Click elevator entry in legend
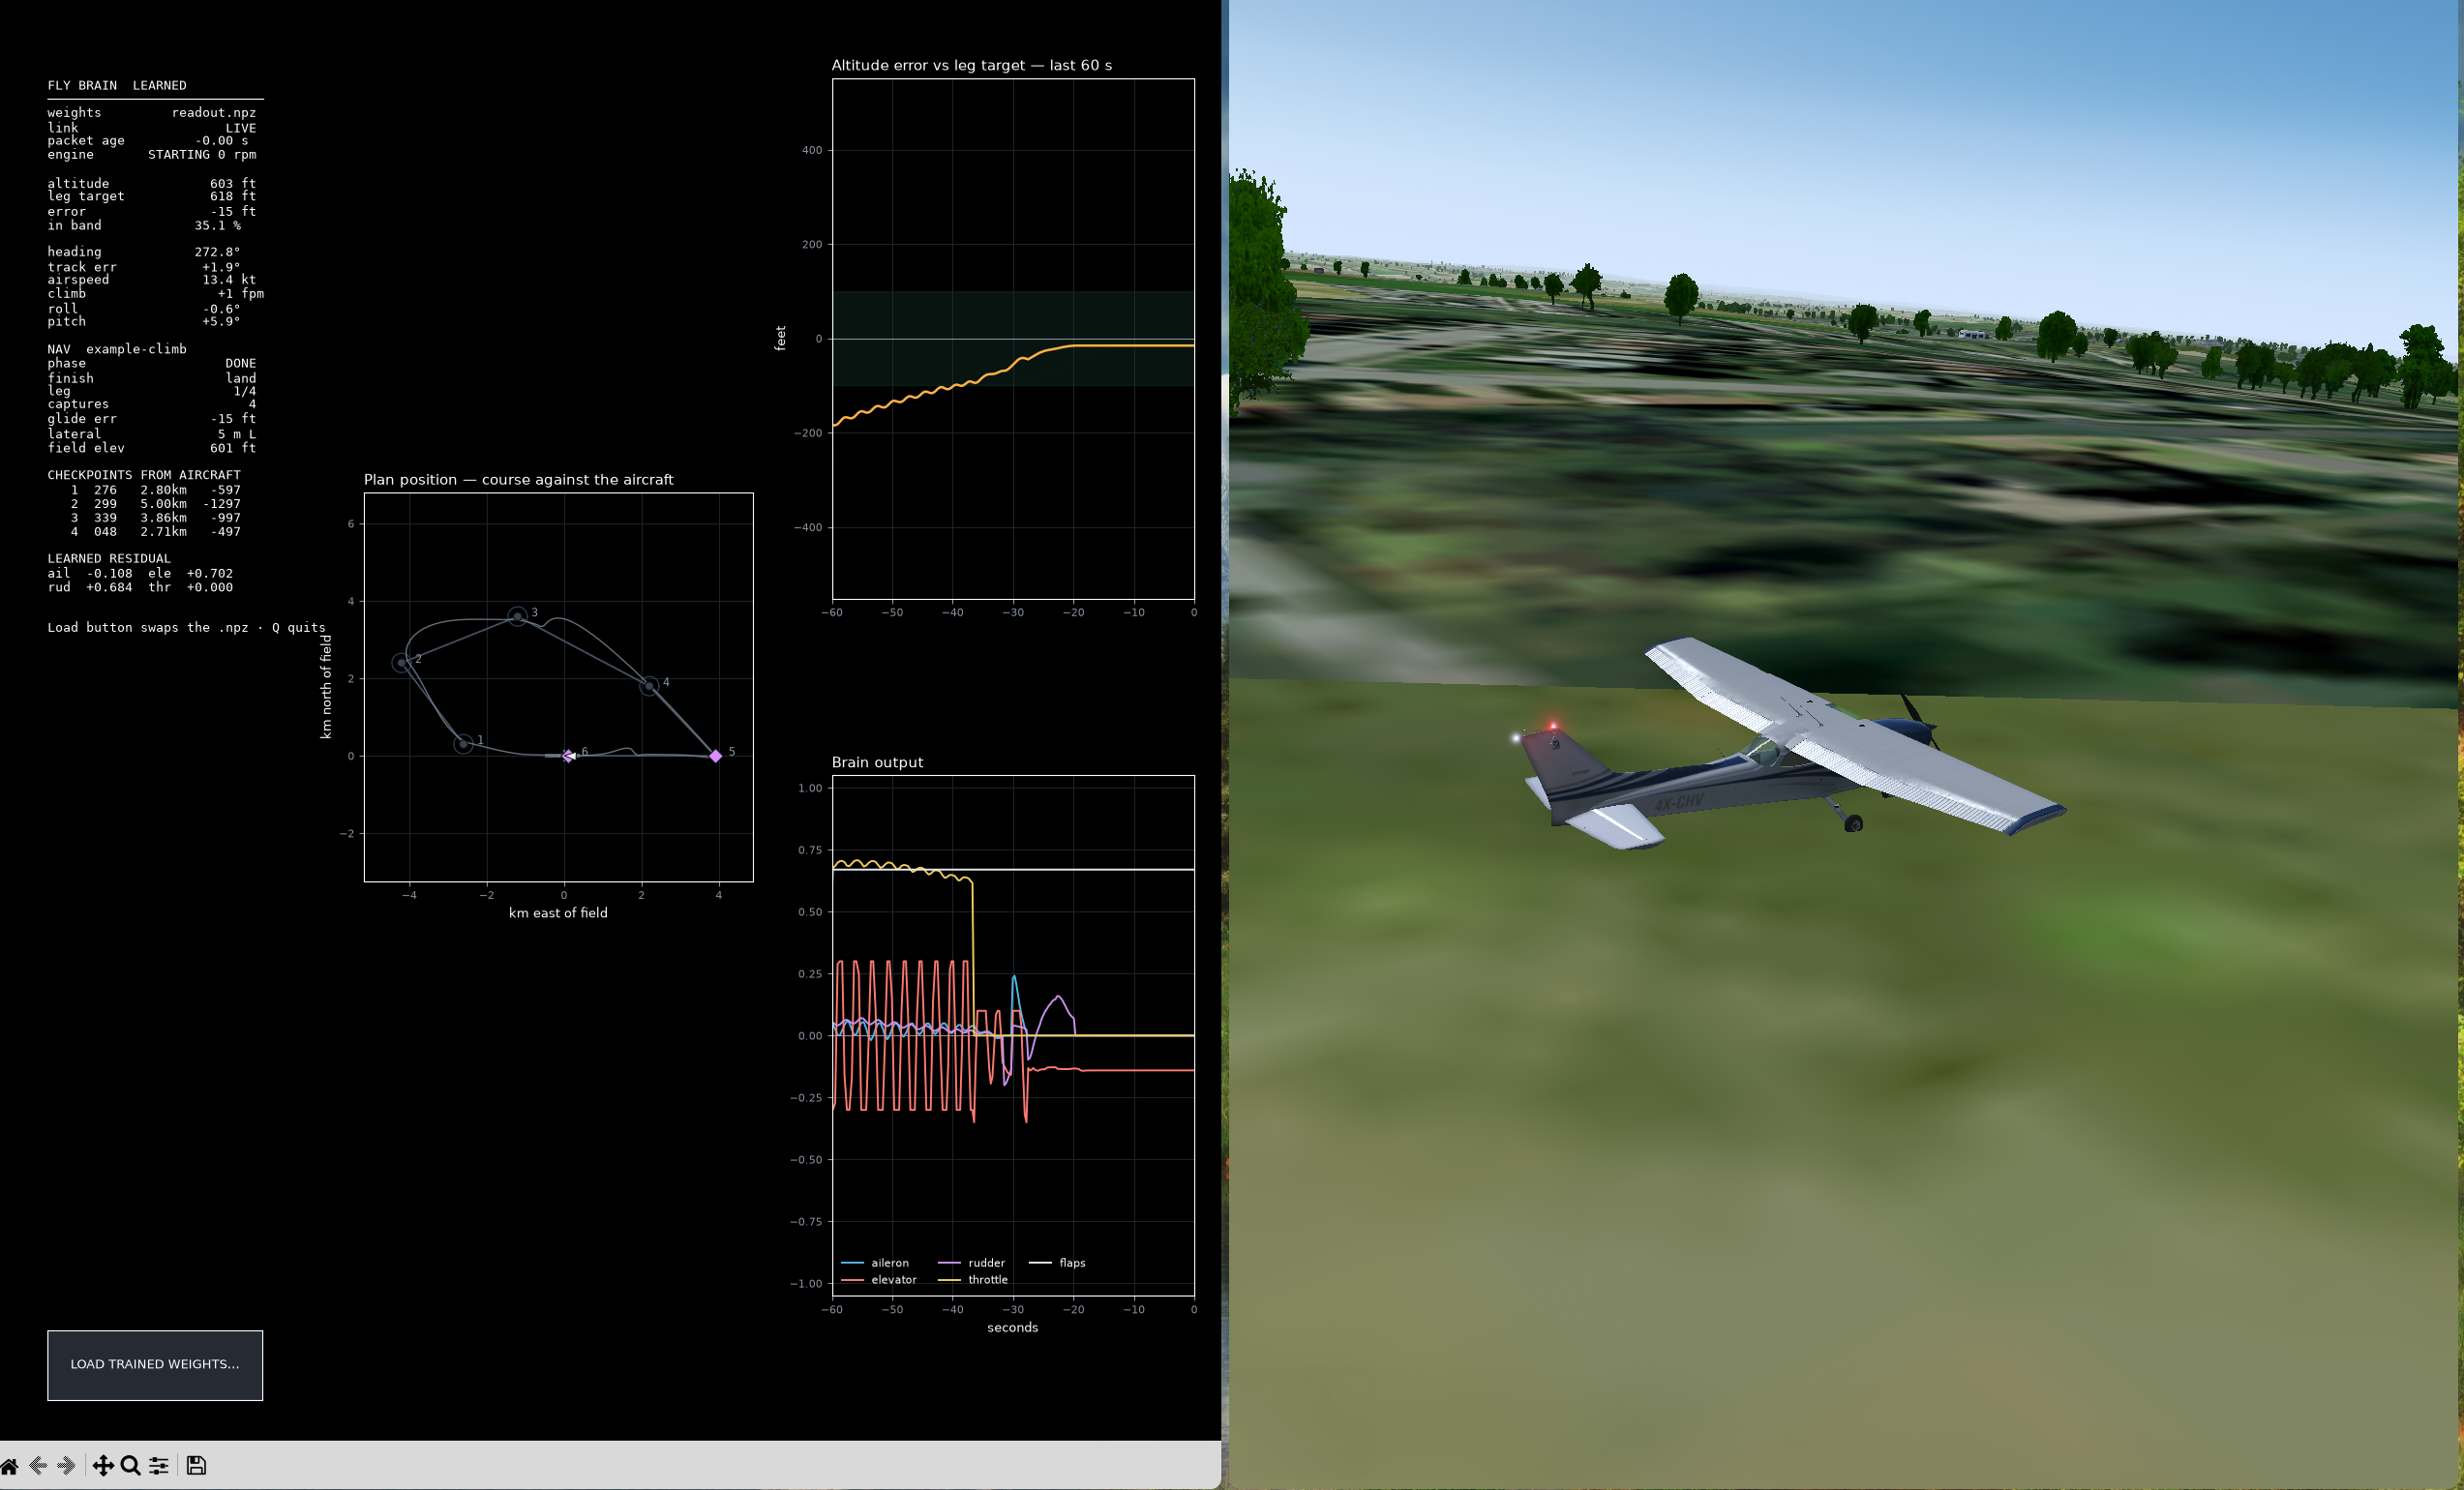Screen dimensions: 2464x1490 click(879, 1280)
